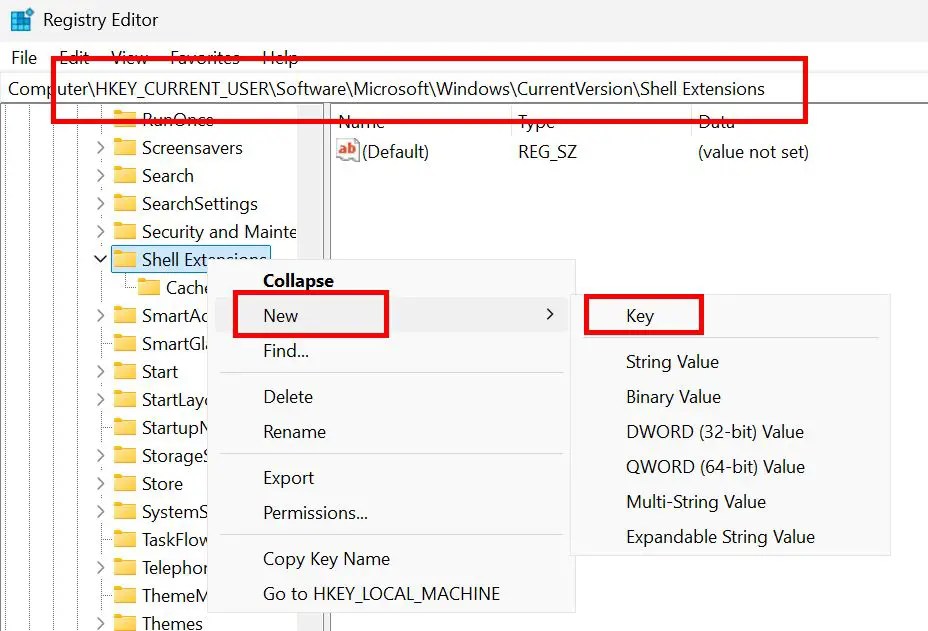Click the StartLay folder icon
928x631 pixels.
tap(124, 399)
